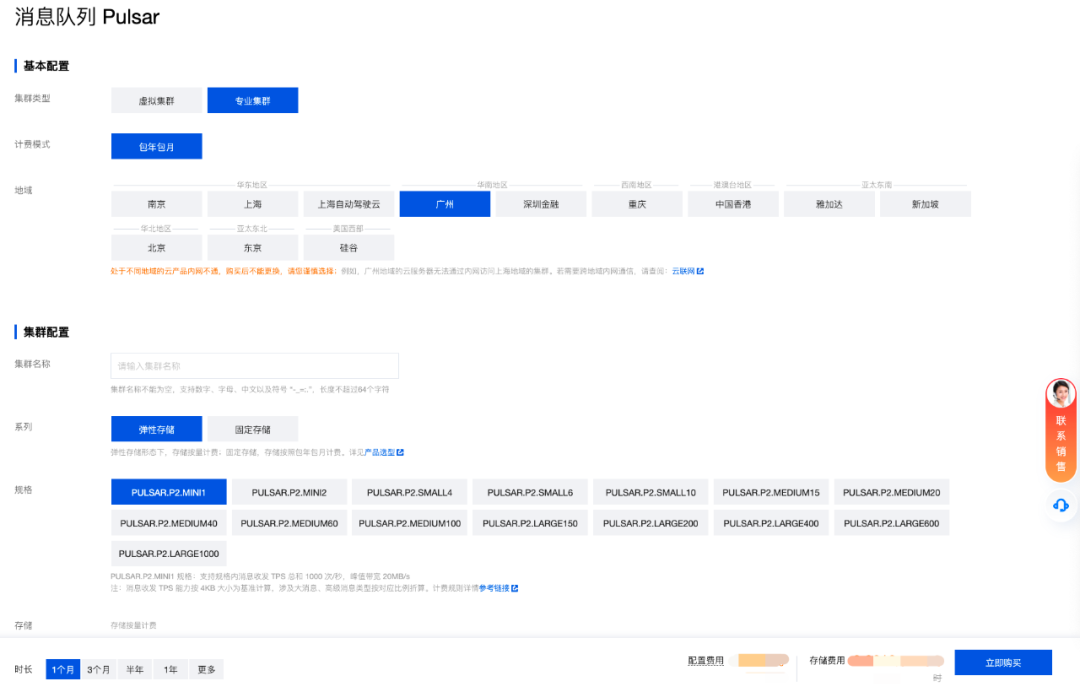Open the headset customer support icon
This screenshot has height=692, width=1080.
1061,505
